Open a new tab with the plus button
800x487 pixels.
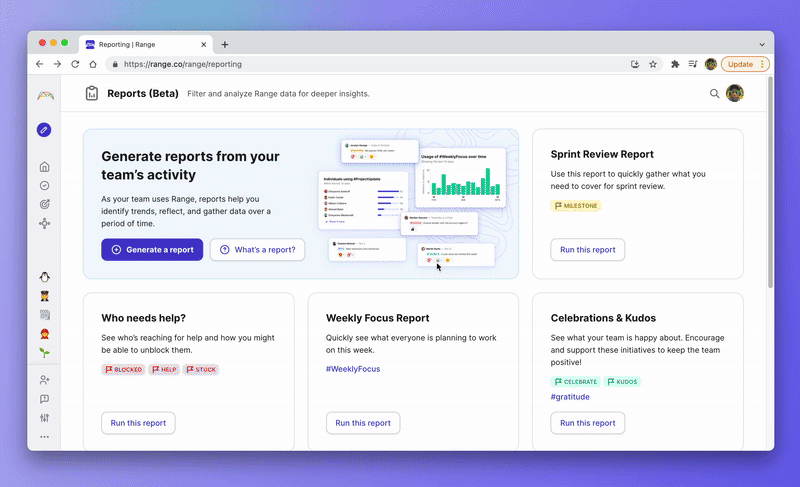tap(224, 44)
